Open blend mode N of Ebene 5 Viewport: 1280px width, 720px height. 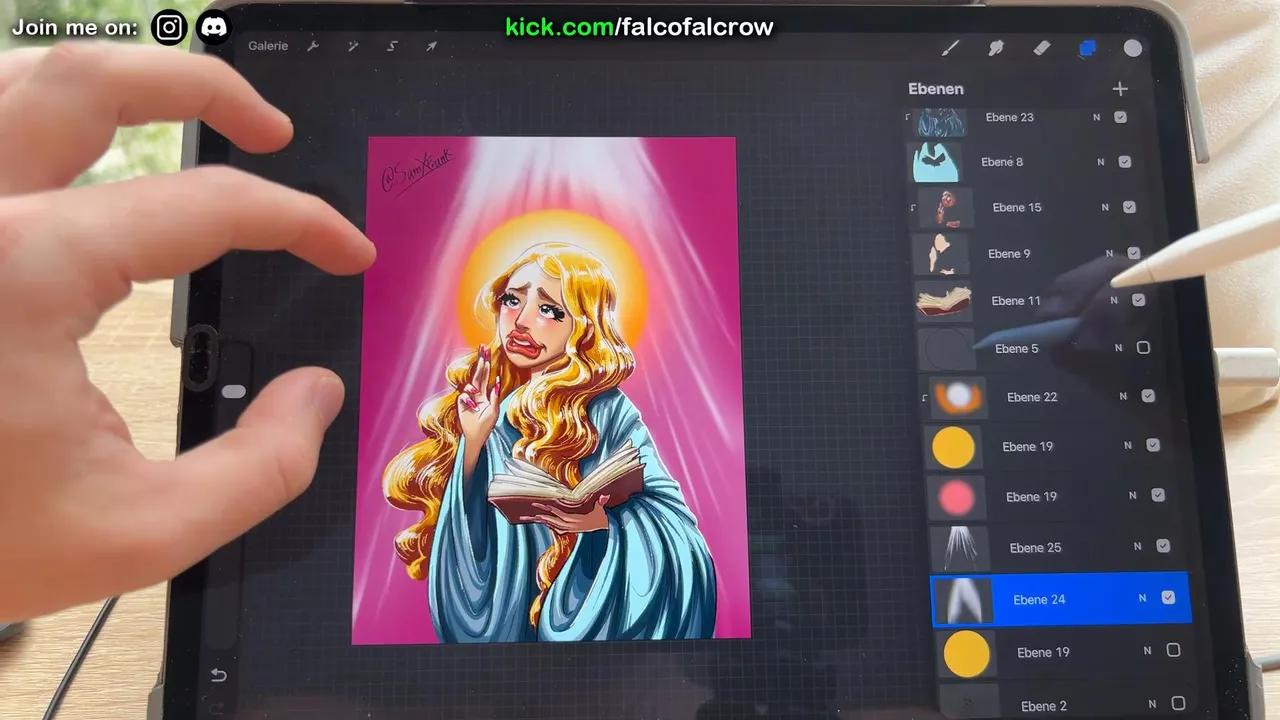click(x=1118, y=348)
